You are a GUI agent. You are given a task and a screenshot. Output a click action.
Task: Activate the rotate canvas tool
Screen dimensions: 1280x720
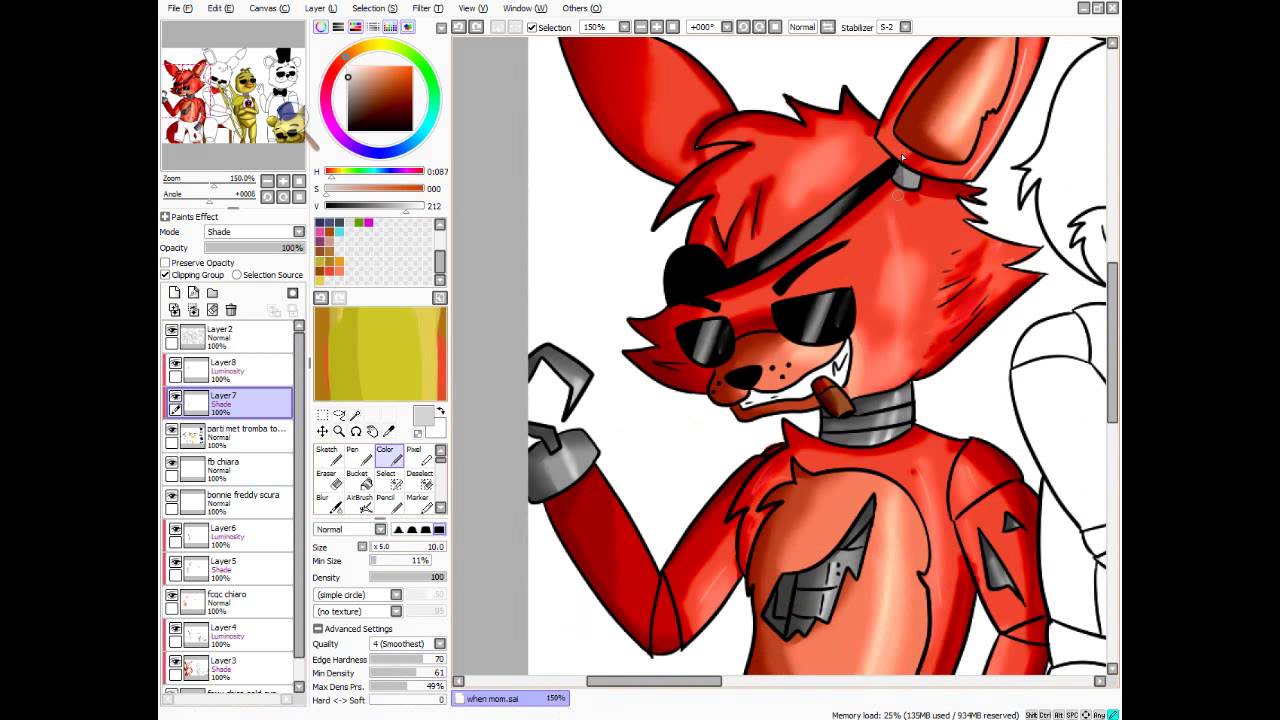[355, 431]
